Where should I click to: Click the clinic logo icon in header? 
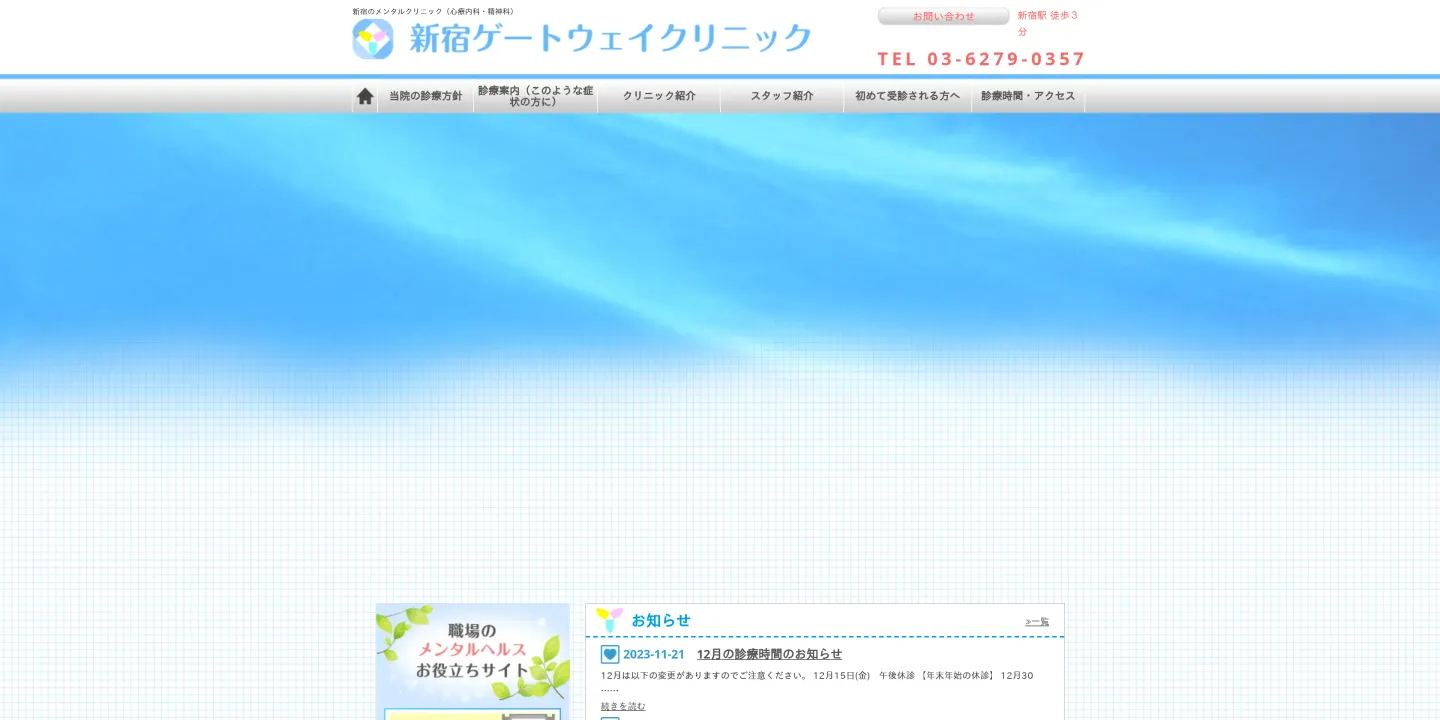point(372,39)
